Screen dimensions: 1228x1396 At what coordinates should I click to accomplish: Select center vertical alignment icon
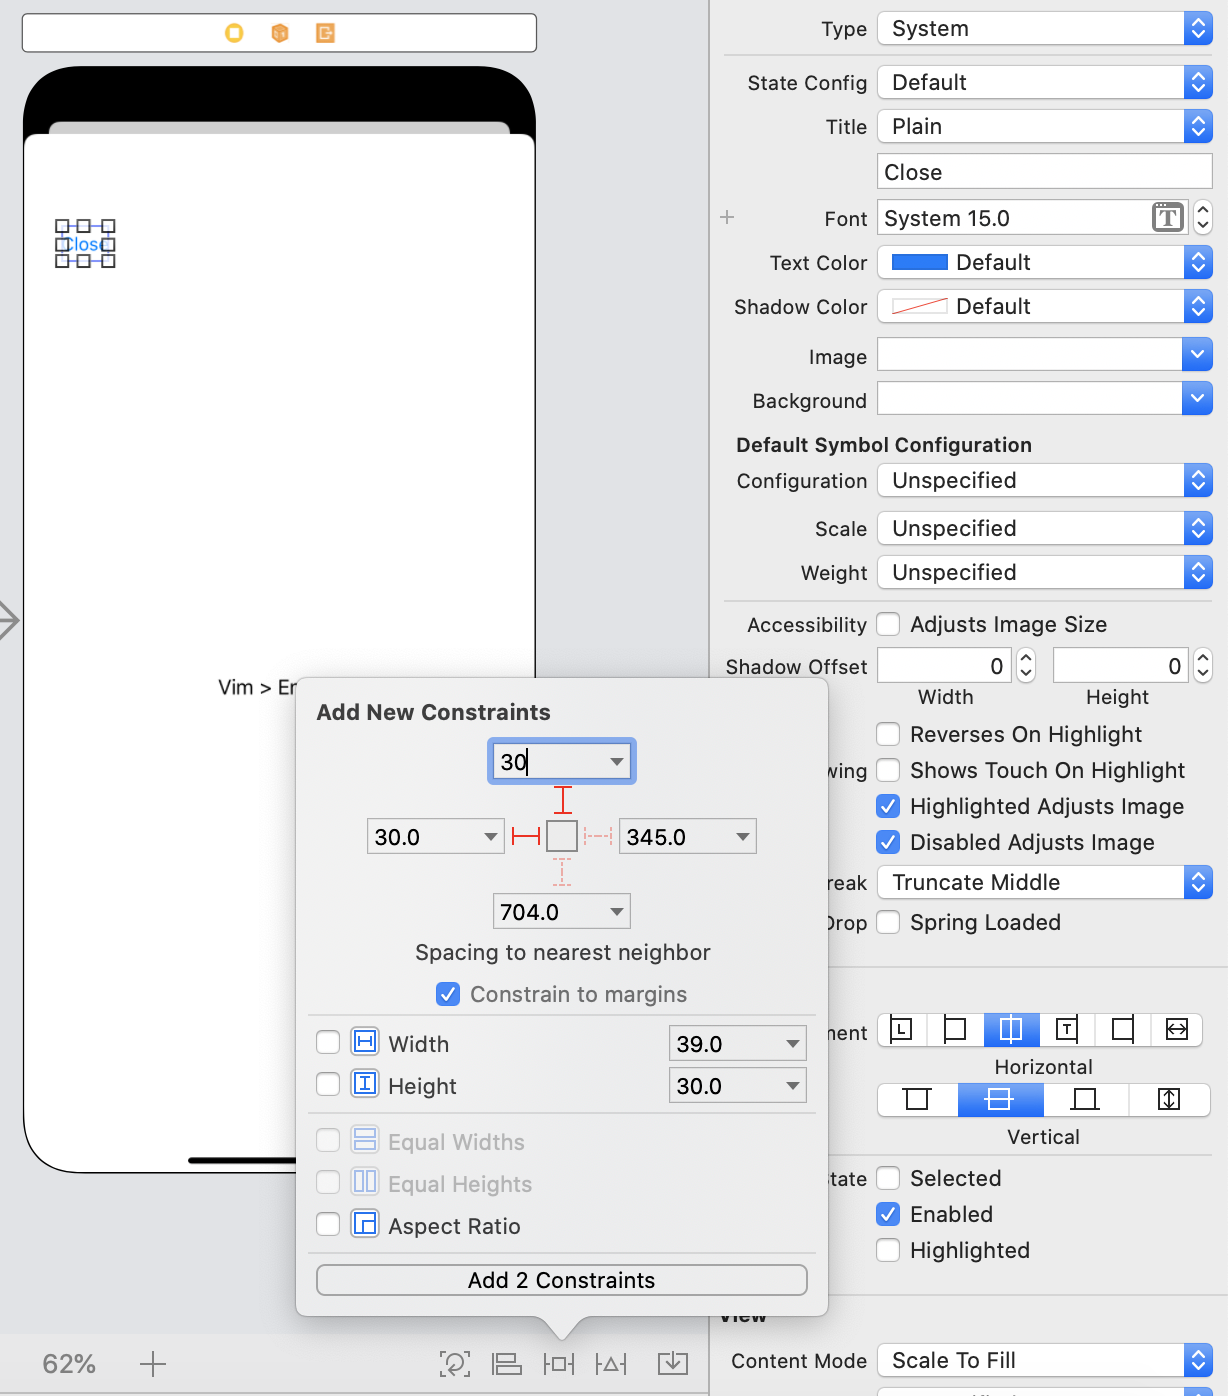1000,1100
